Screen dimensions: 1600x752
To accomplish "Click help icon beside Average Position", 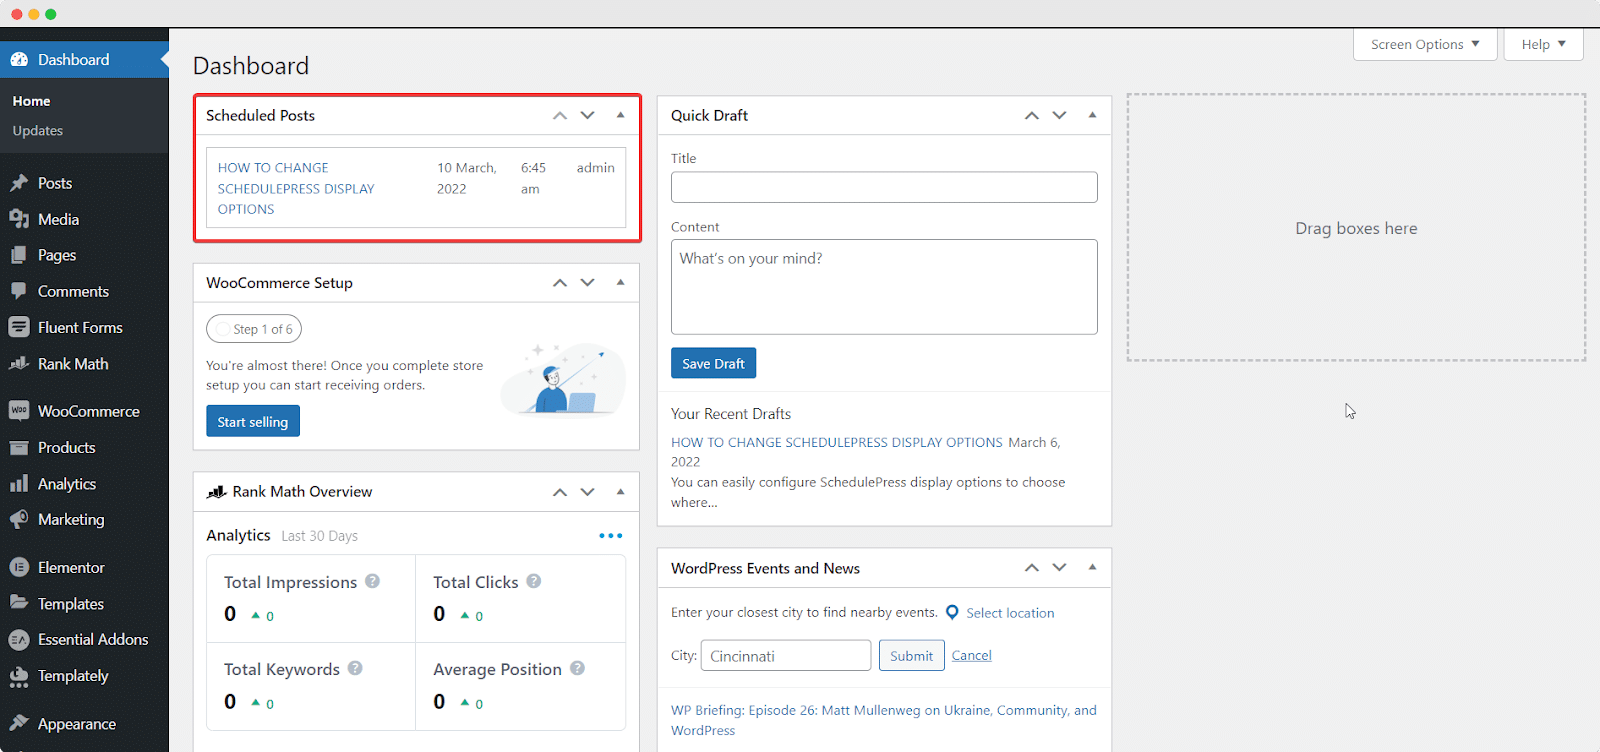I will (x=577, y=668).
